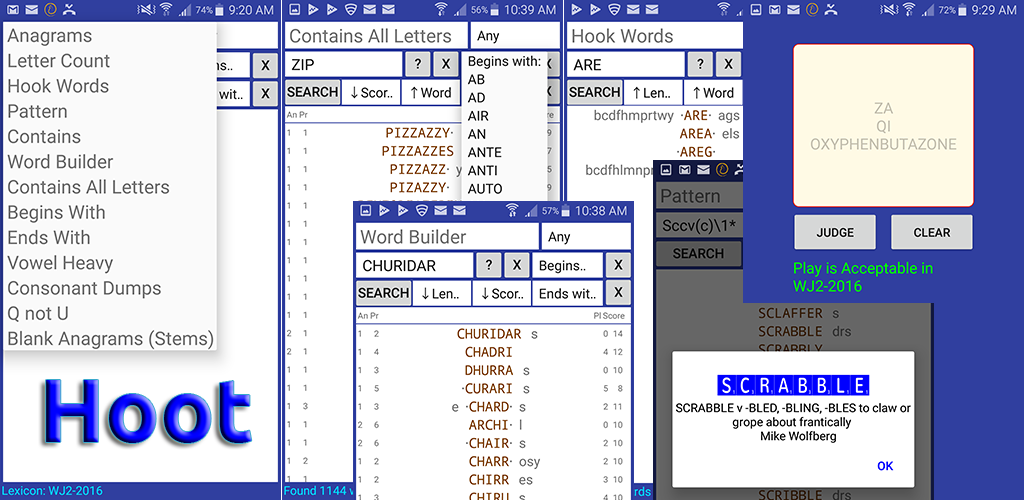The width and height of the screenshot is (1024, 500).
Task: Tap the Wi-Fi shield icon in the 10:39 AM status bar
Action: (x=351, y=10)
